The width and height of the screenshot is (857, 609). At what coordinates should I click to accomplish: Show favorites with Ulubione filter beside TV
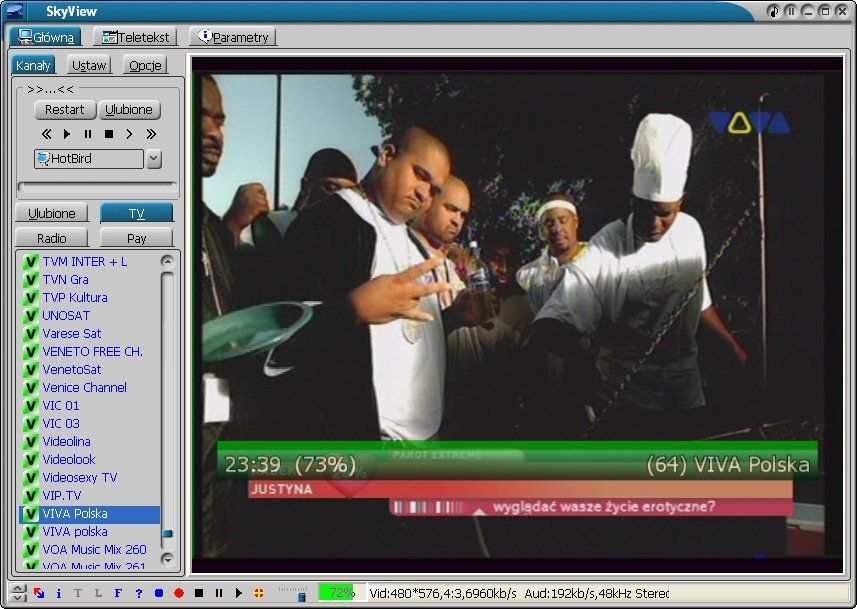coord(52,213)
